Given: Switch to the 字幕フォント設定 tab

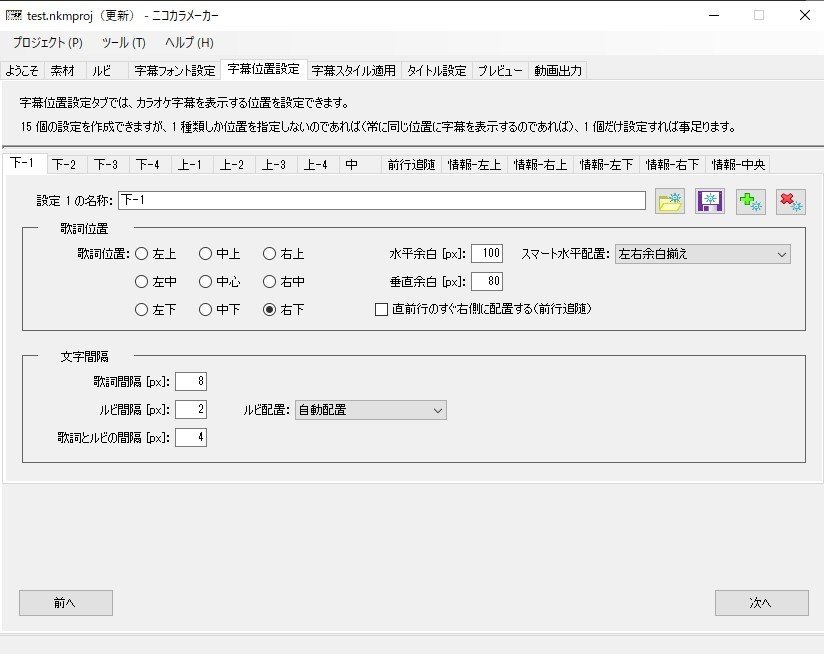Looking at the screenshot, I should [x=175, y=70].
